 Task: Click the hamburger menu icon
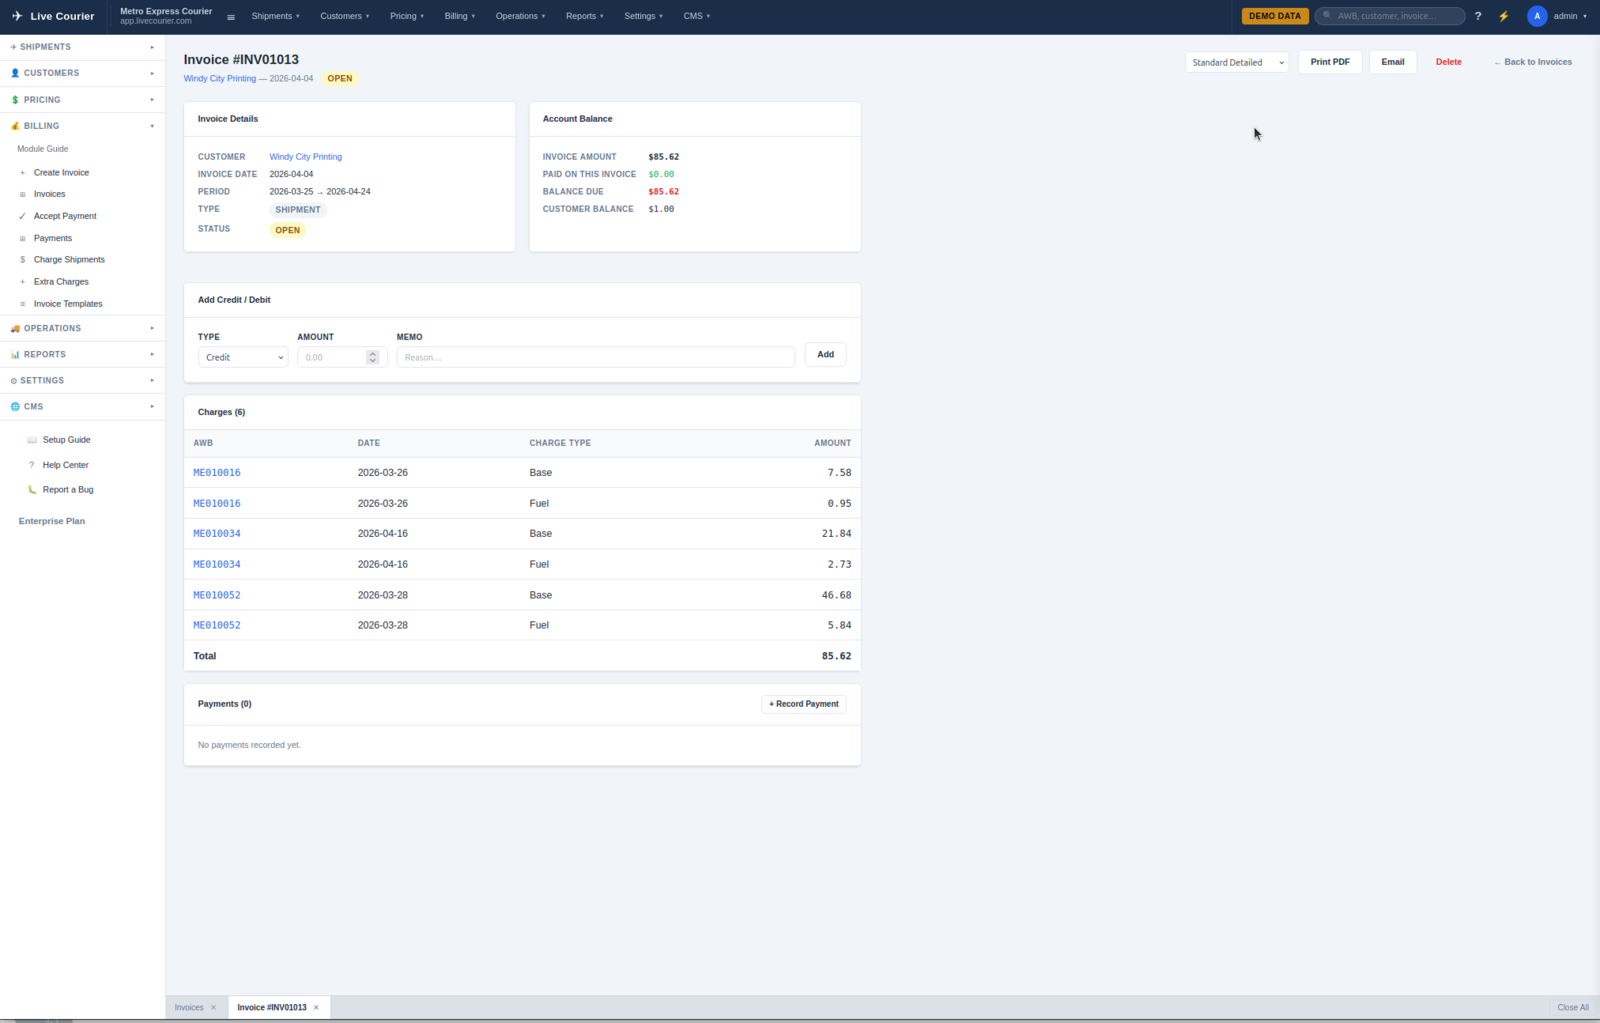click(x=231, y=17)
